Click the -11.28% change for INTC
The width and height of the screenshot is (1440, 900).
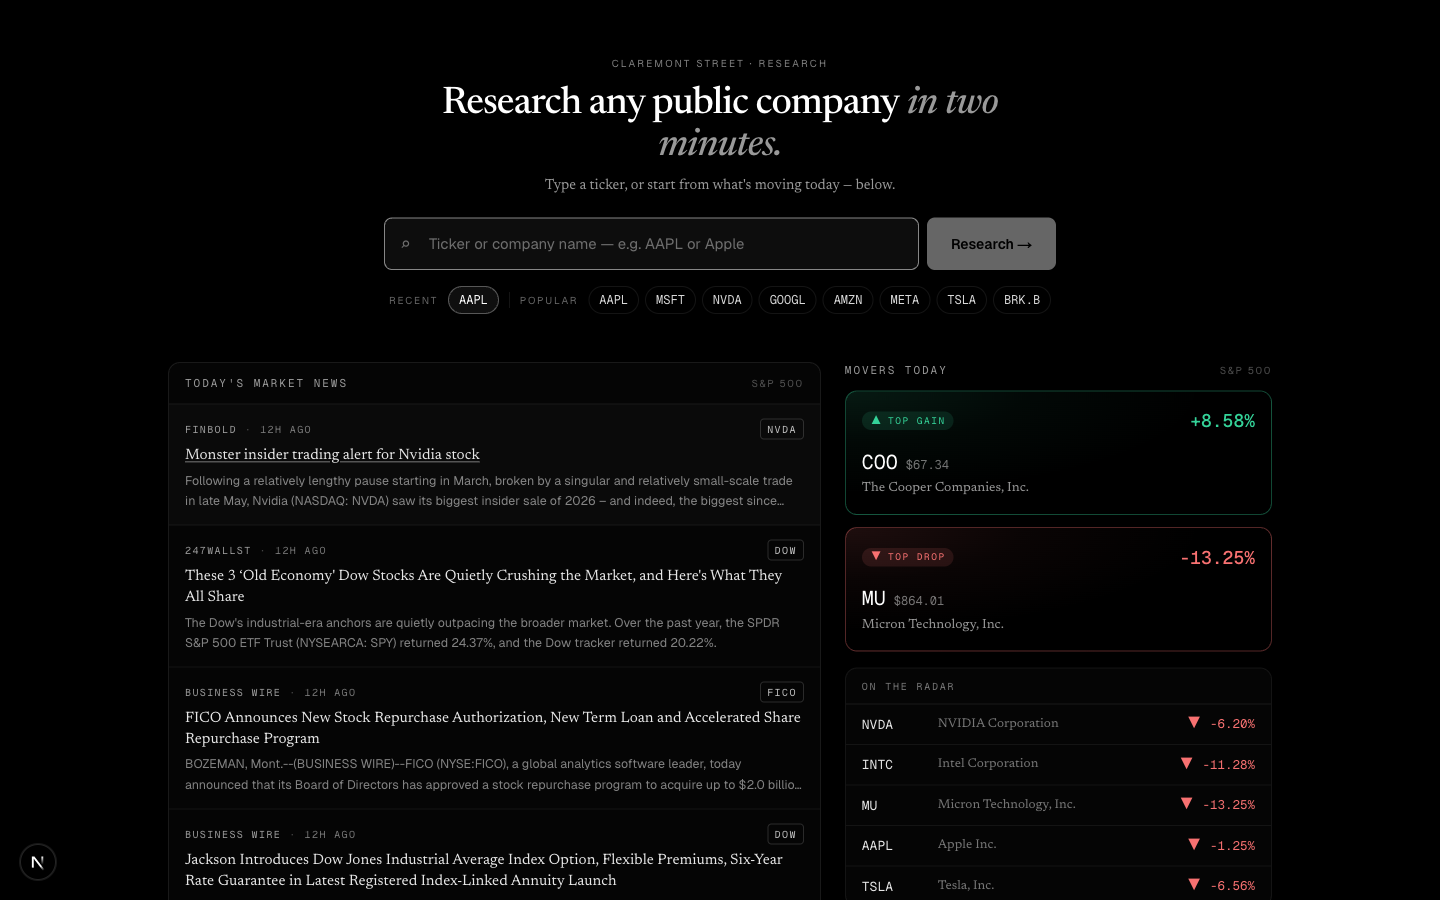point(1228,765)
